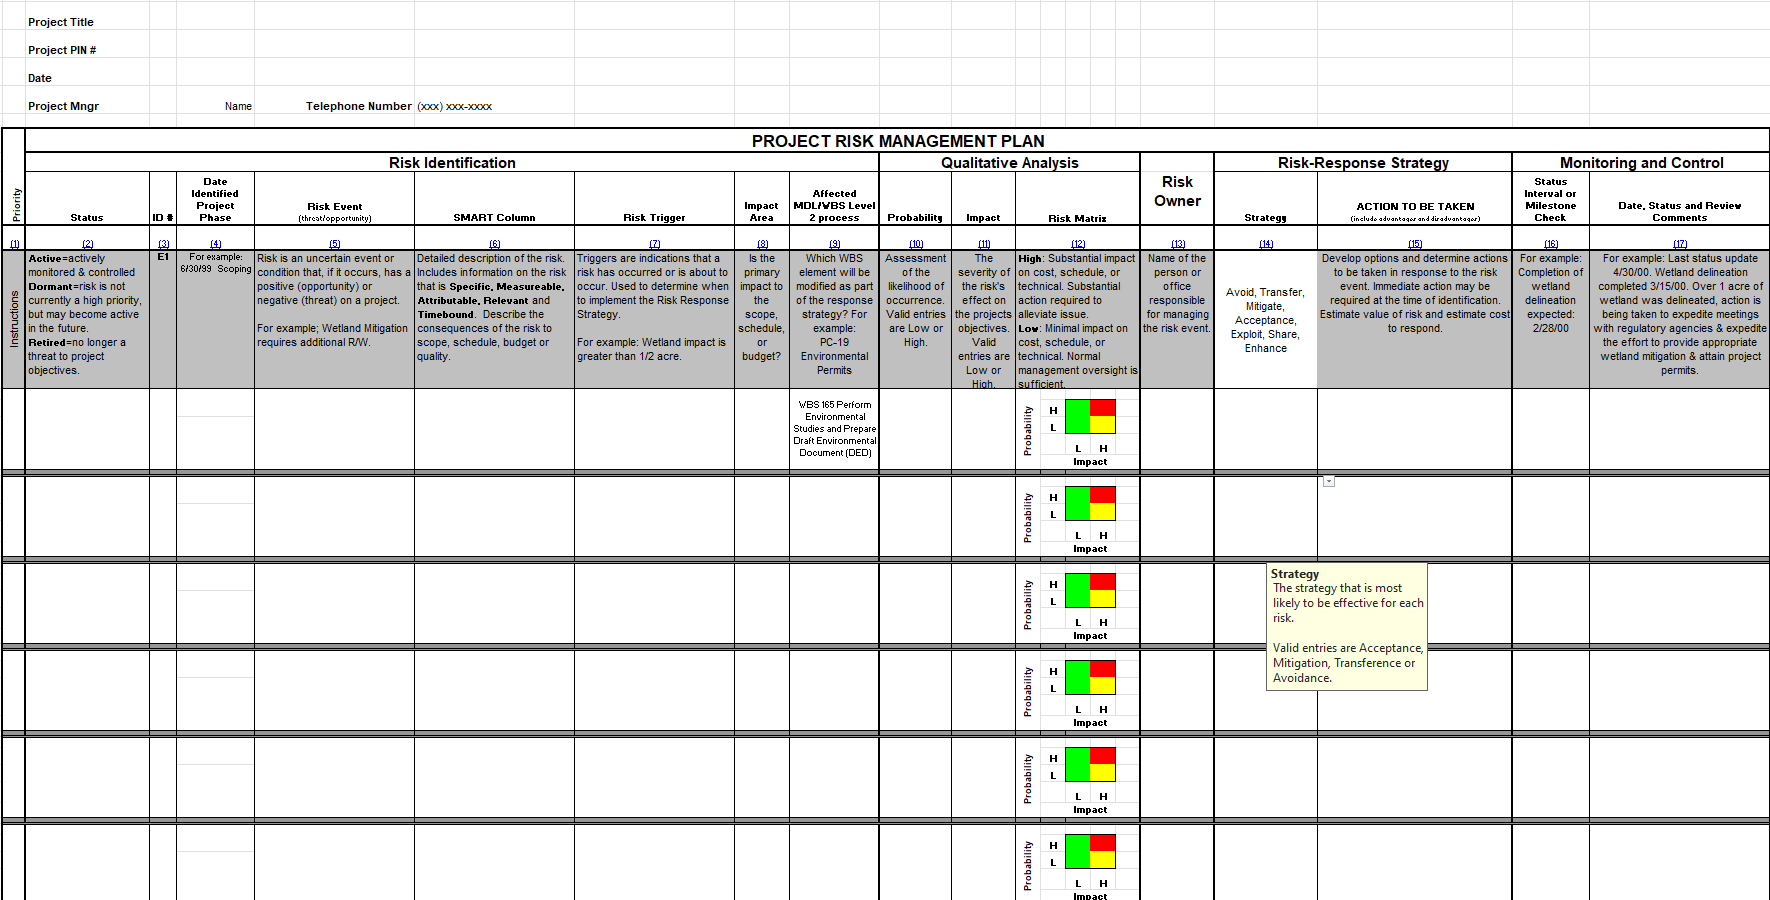Select the WBS 165 Perform Environmental Studies cell
The width and height of the screenshot is (1770, 900).
tap(834, 429)
